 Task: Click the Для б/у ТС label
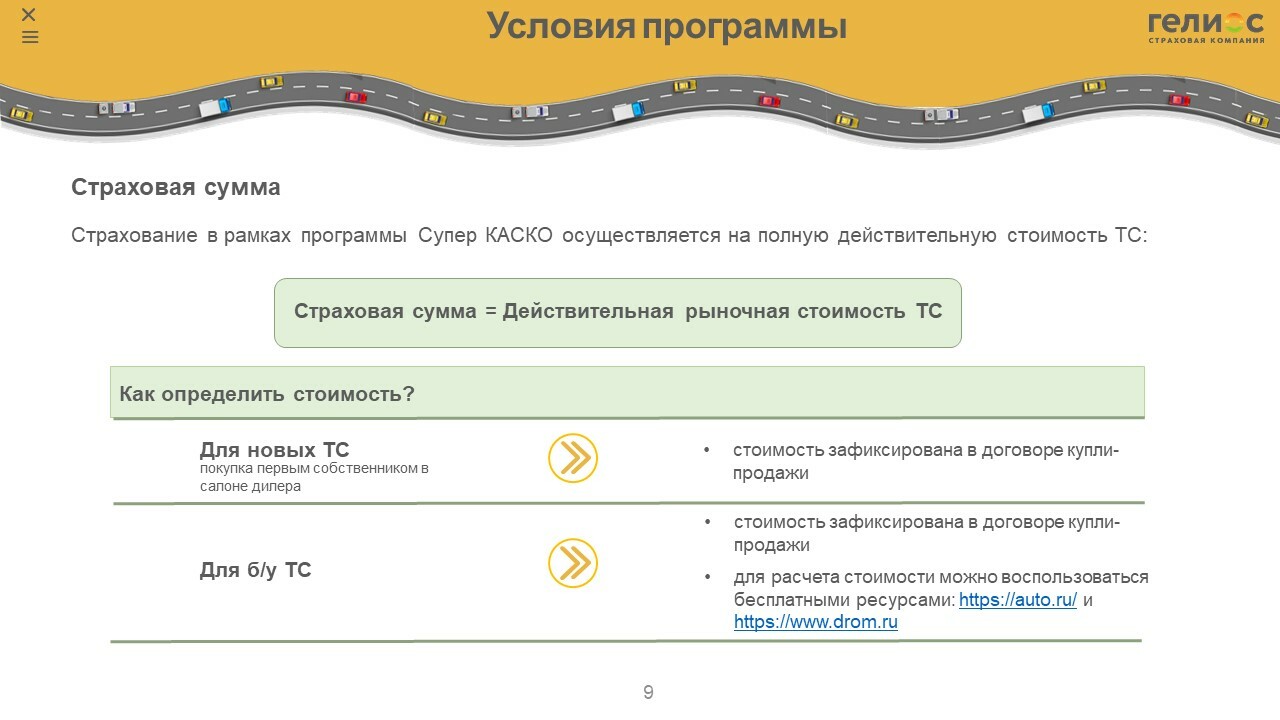(256, 570)
